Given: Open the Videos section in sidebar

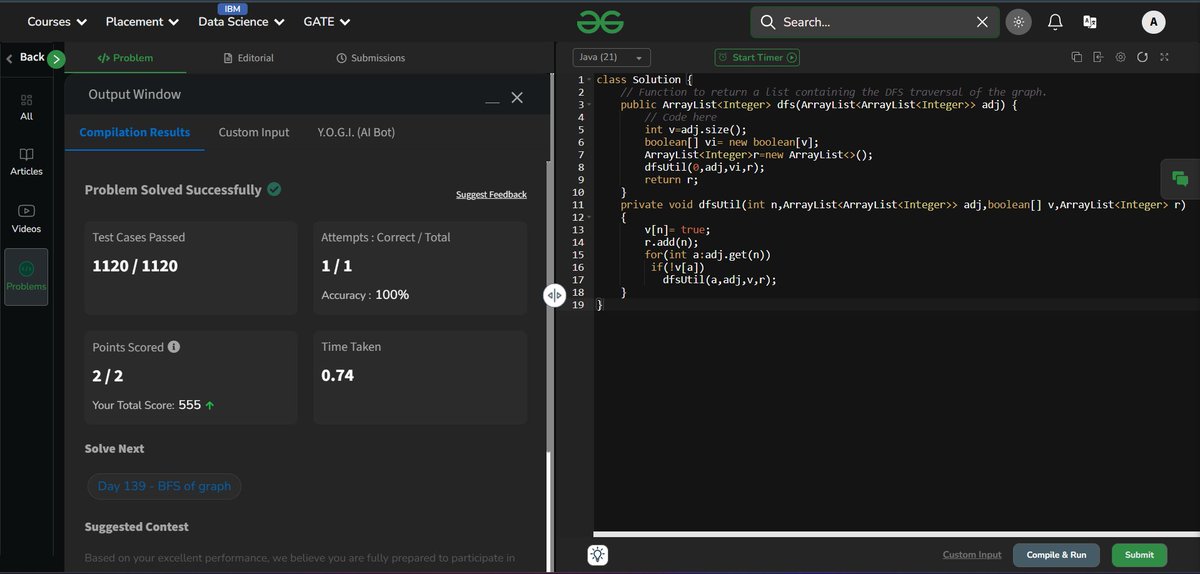Looking at the screenshot, I should 26,219.
